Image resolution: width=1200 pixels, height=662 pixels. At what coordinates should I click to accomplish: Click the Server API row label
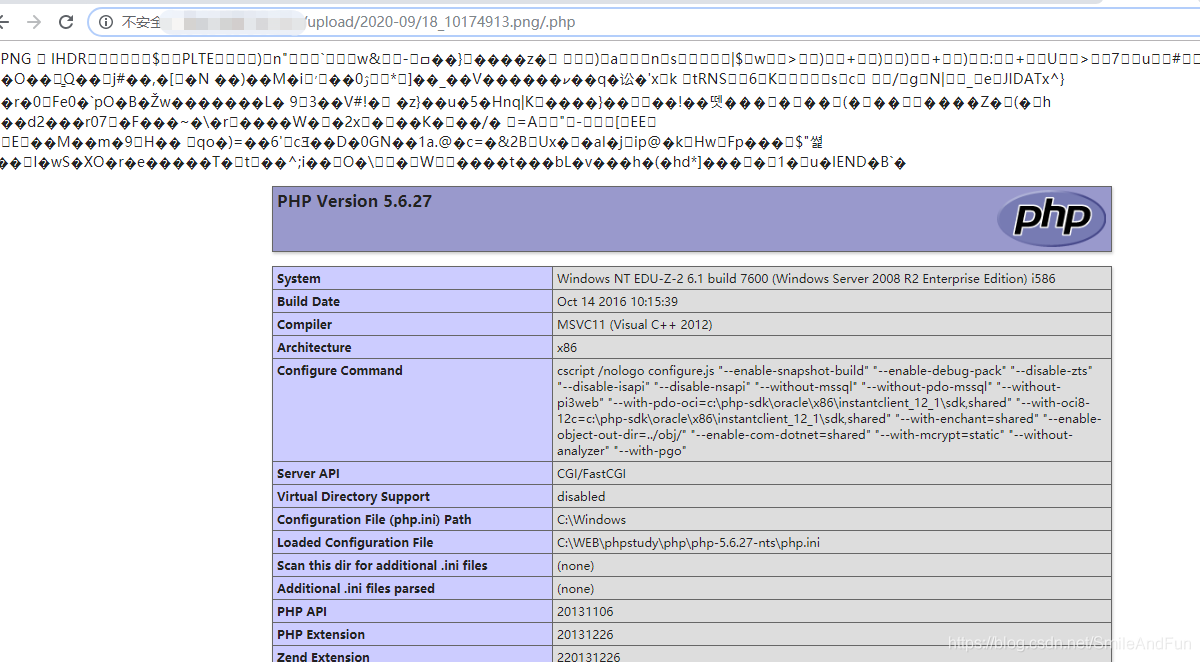(309, 474)
